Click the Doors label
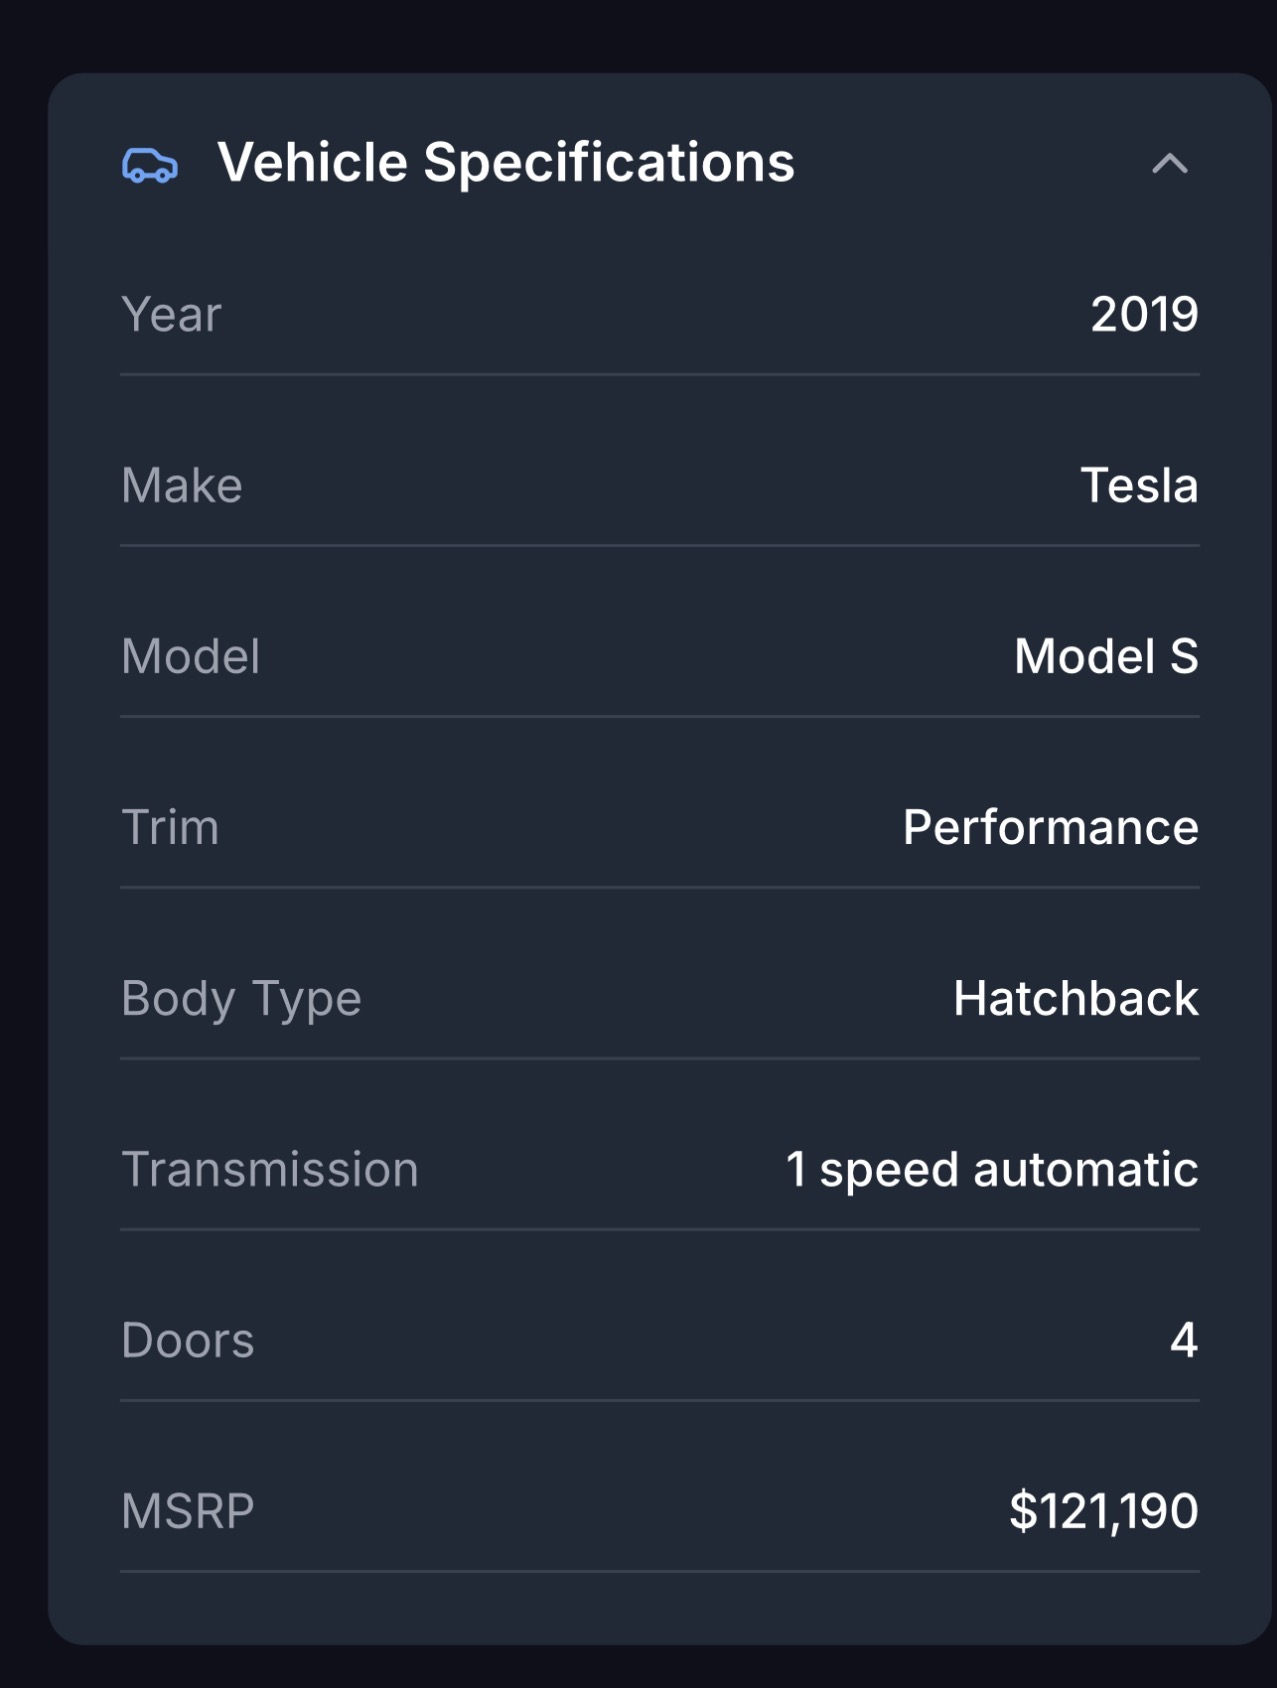 pos(187,1340)
